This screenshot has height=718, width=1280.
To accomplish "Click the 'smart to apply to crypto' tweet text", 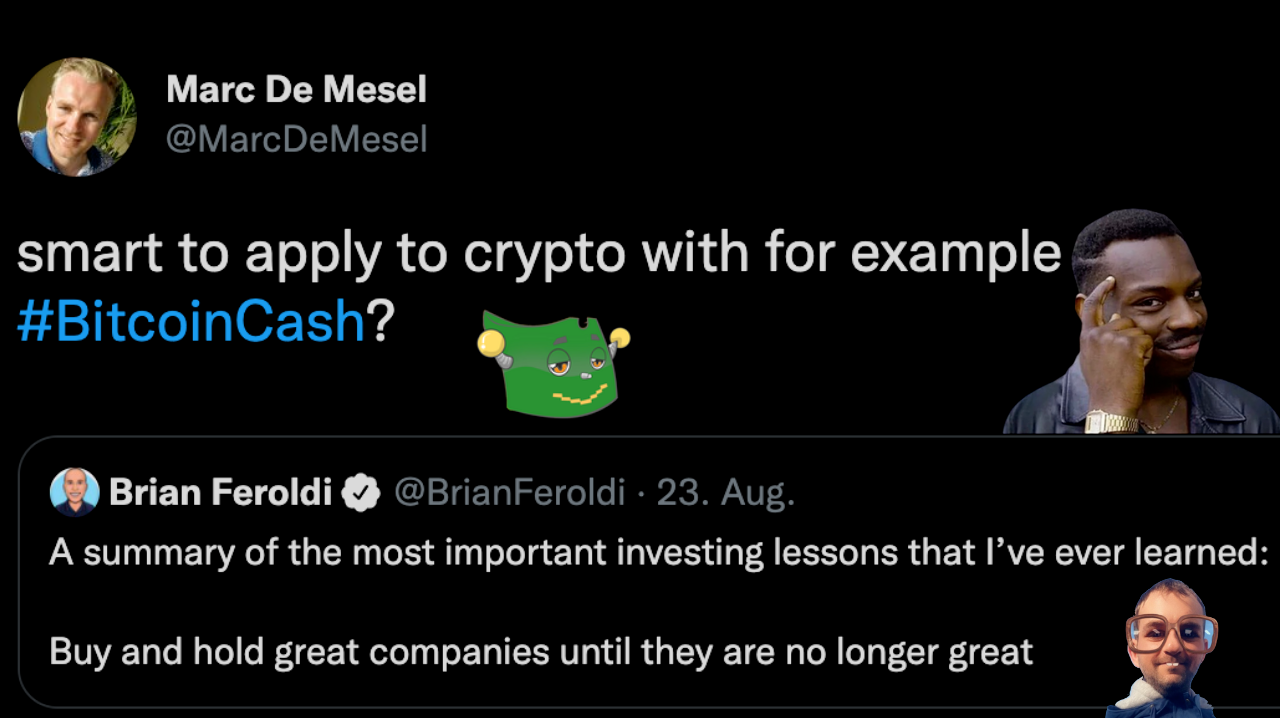I will pyautogui.click(x=539, y=255).
